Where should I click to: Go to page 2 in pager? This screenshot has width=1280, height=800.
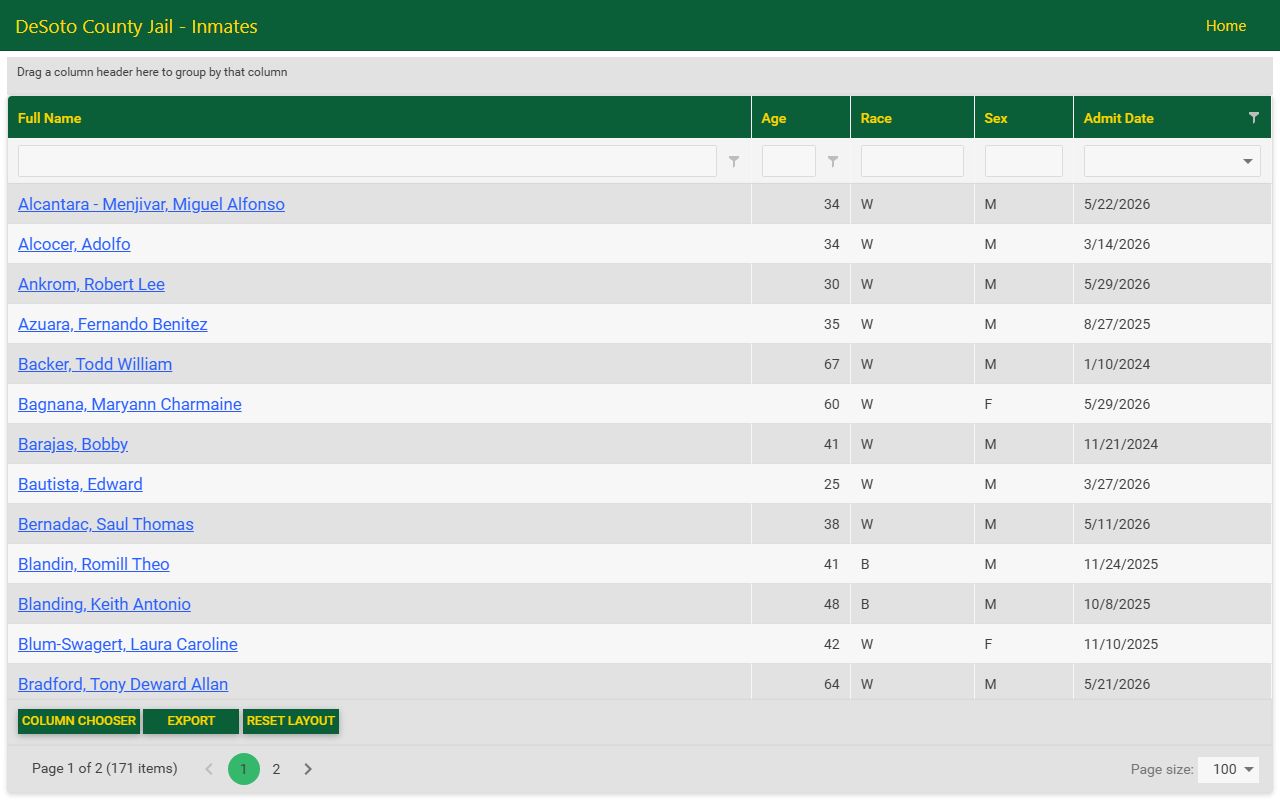[276, 769]
